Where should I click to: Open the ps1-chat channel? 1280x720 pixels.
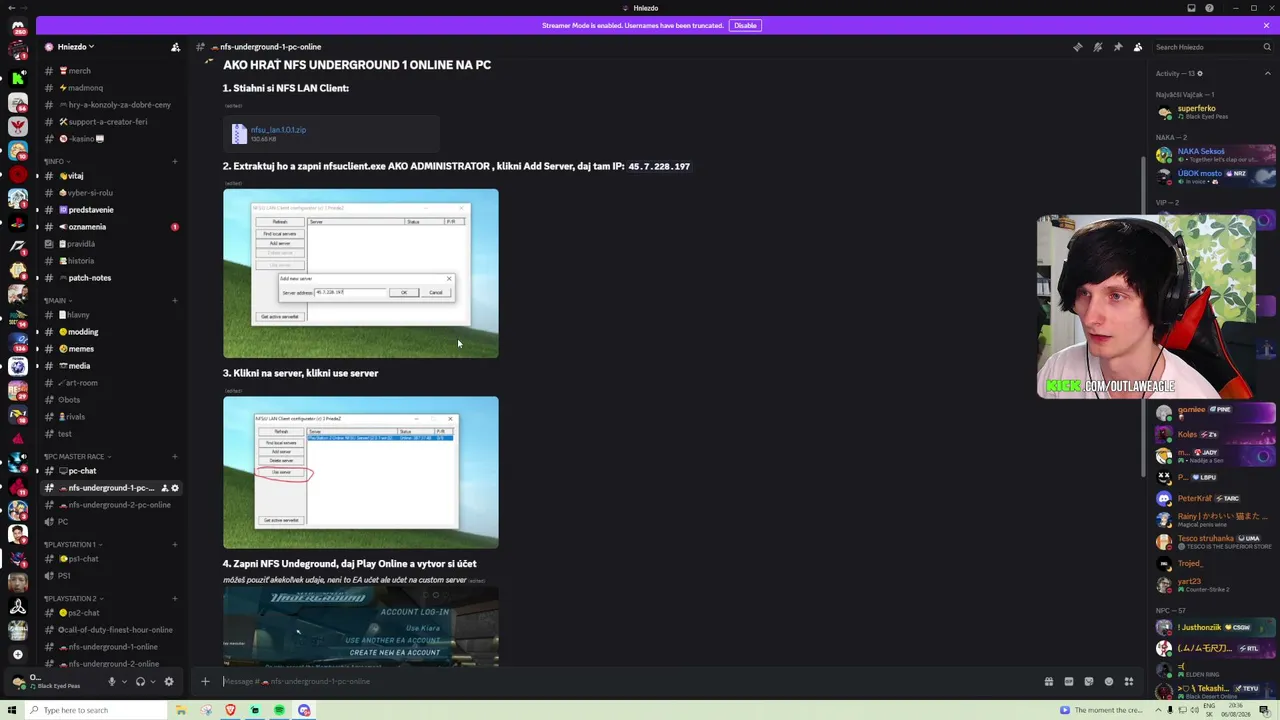click(x=112, y=559)
